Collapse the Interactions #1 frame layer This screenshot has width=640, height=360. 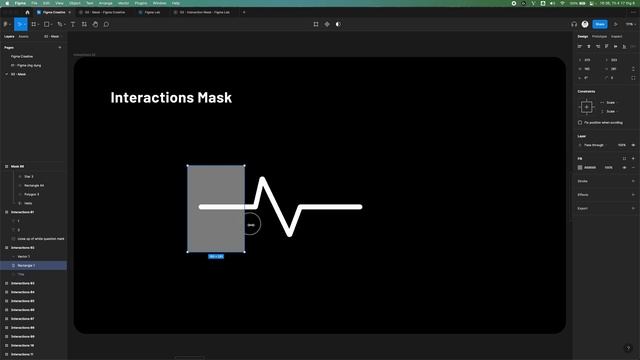coord(6,212)
